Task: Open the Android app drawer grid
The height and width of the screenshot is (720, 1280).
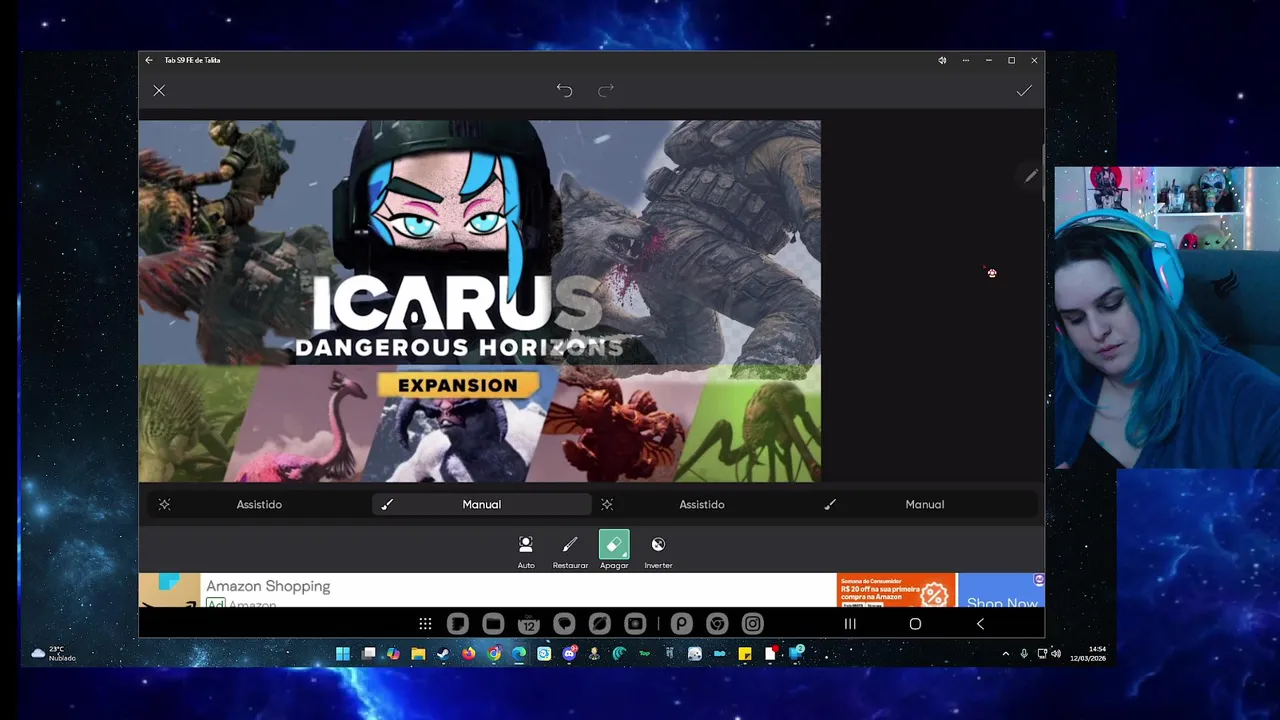Action: (x=425, y=624)
